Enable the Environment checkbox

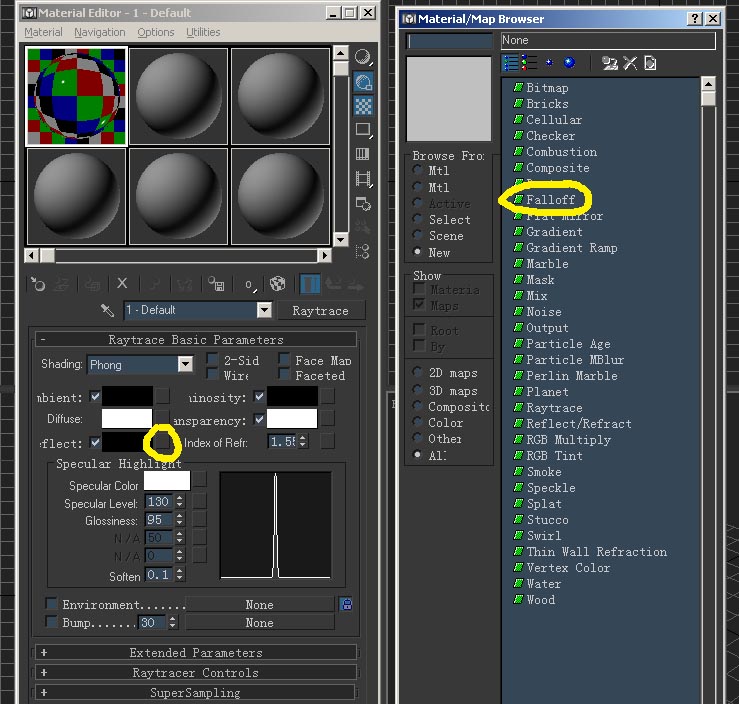tap(51, 604)
